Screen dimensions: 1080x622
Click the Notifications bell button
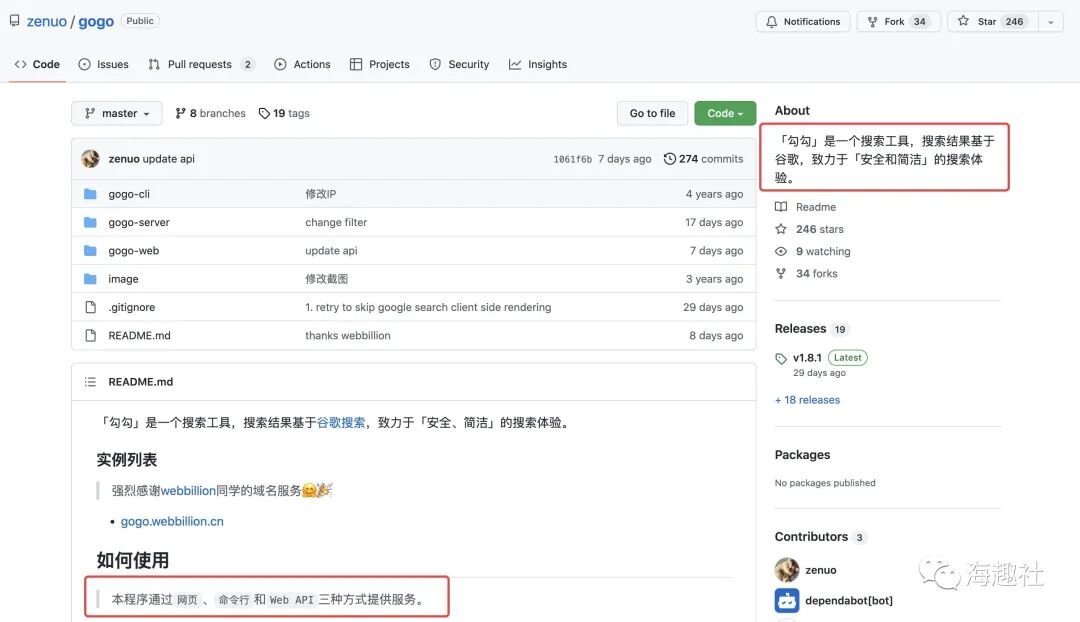pyautogui.click(x=803, y=21)
